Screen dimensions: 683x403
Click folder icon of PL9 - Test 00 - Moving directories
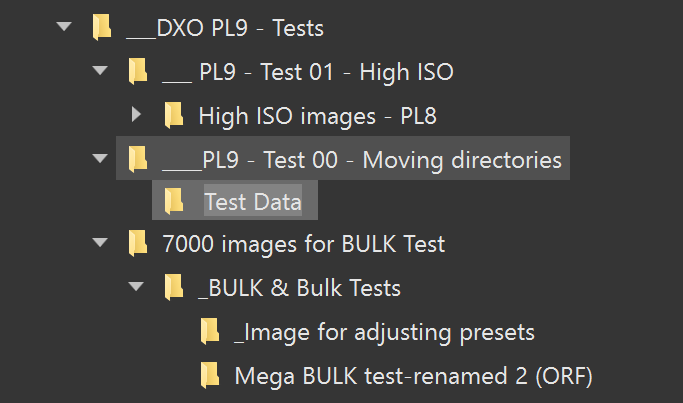coord(137,158)
